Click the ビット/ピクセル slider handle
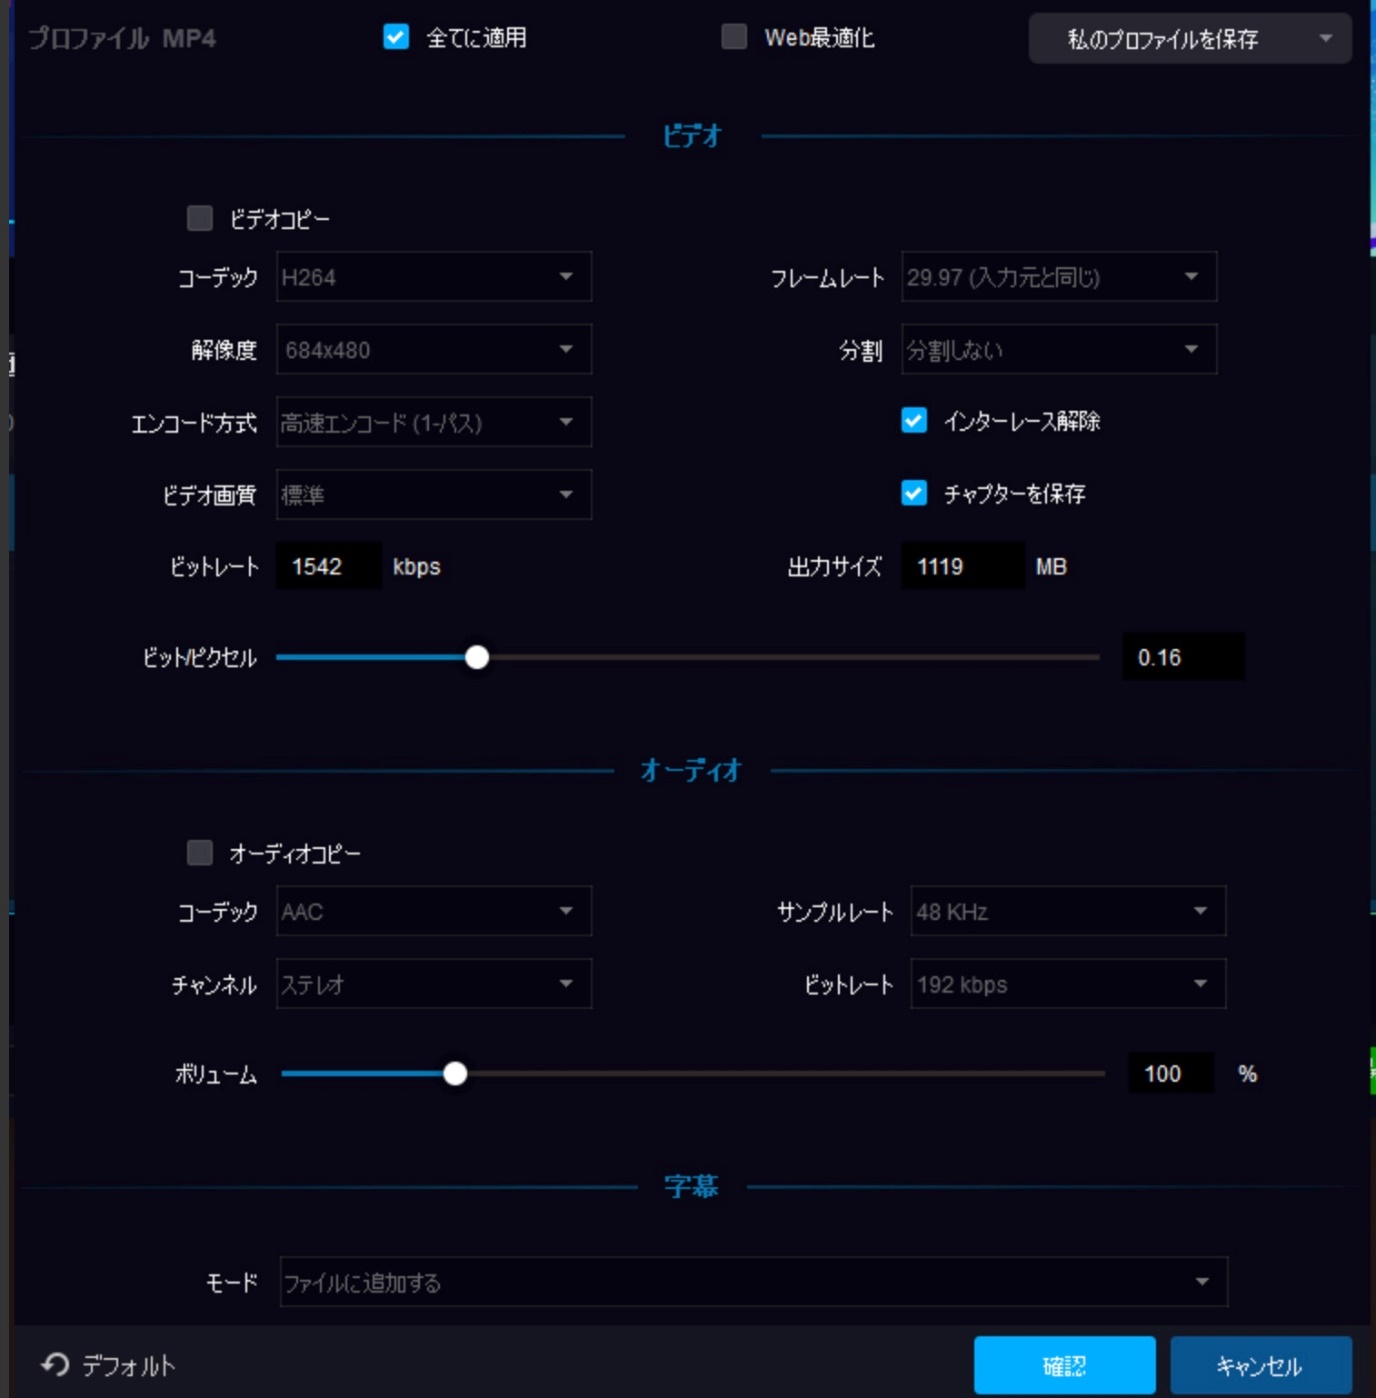 point(477,657)
